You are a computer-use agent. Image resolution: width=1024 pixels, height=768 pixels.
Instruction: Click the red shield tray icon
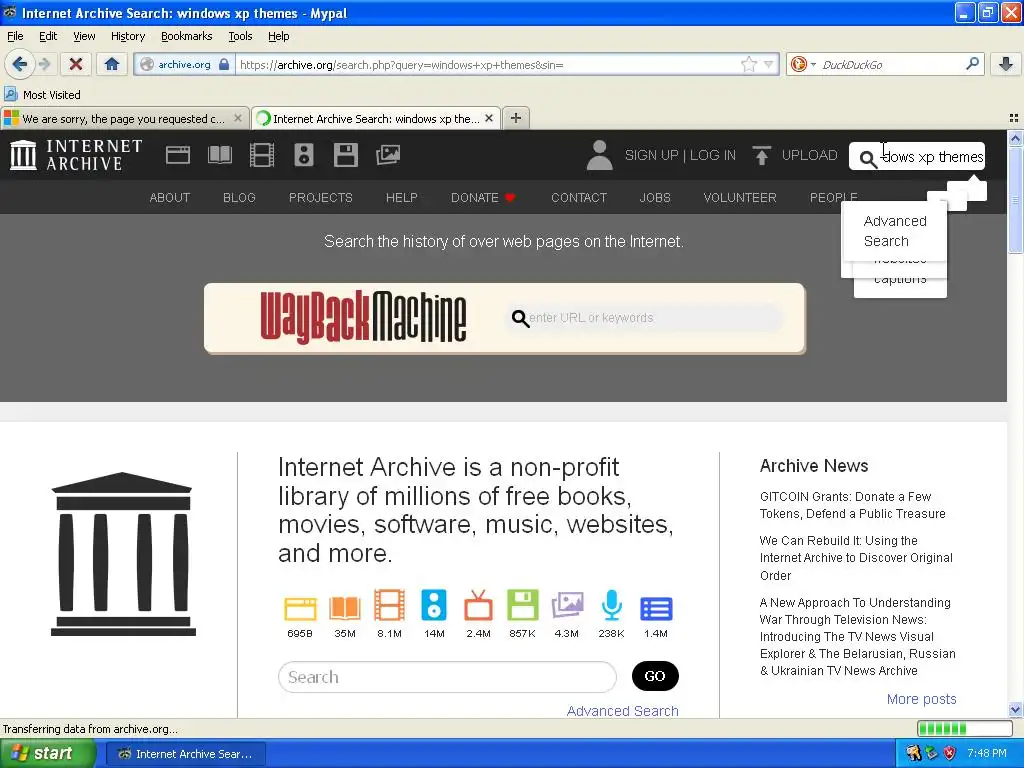(950, 753)
